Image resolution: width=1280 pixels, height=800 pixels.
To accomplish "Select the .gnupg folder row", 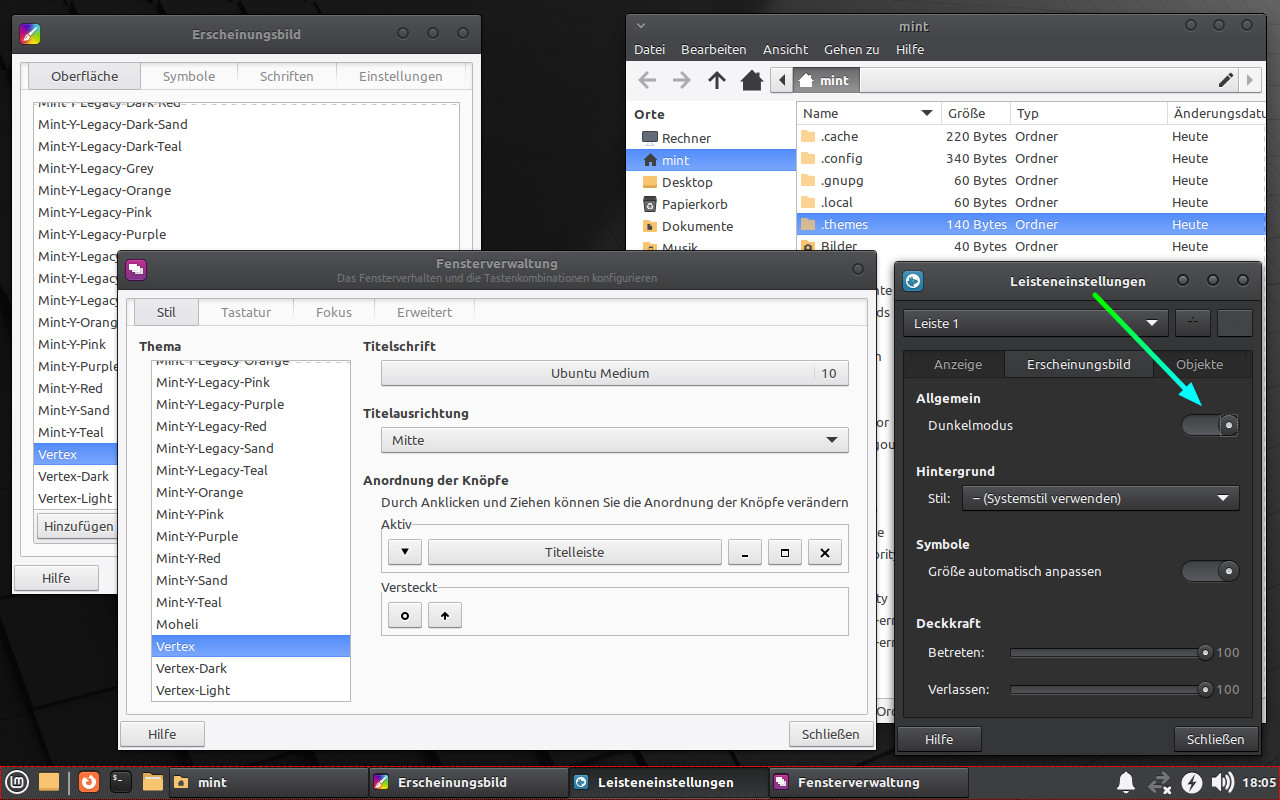I will [1030, 180].
